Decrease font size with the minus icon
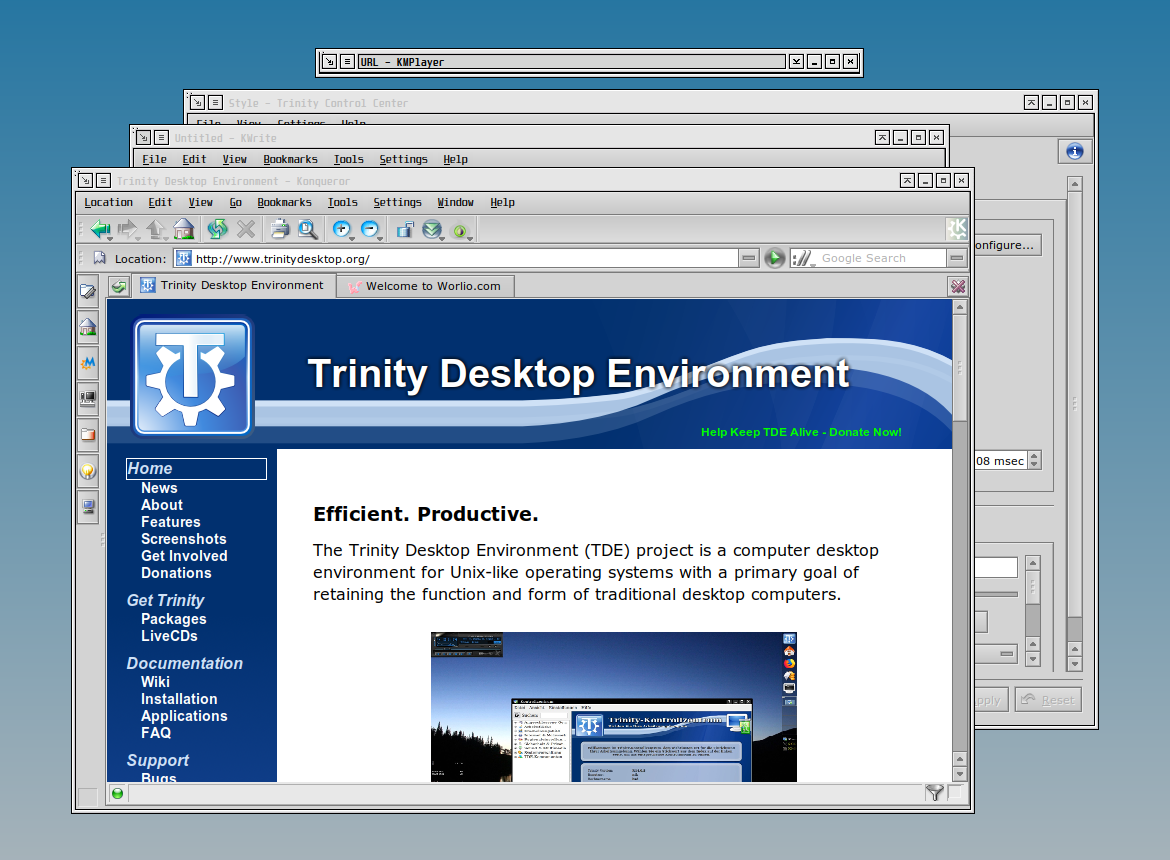 tap(369, 229)
